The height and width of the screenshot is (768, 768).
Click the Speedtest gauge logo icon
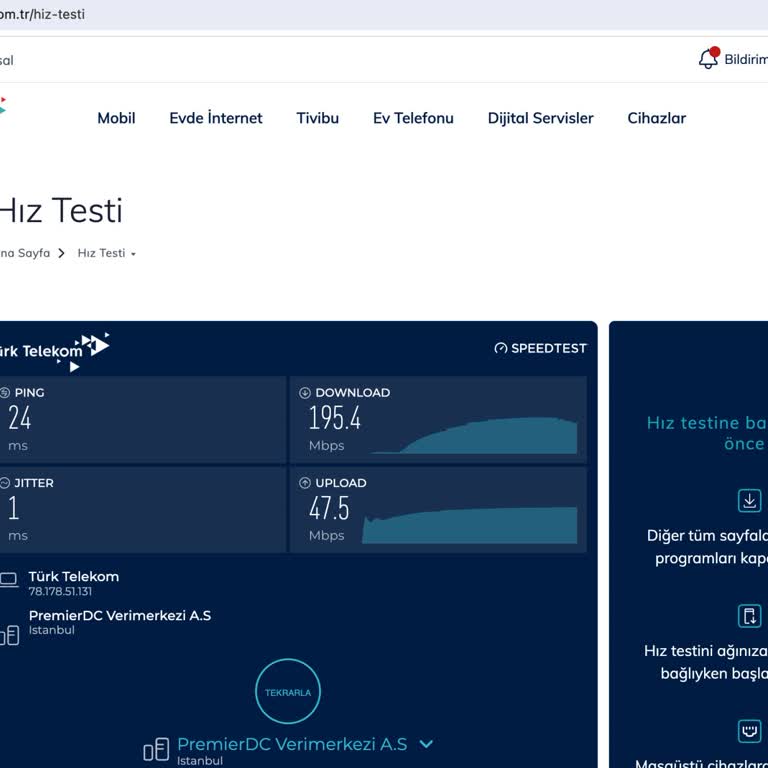501,349
